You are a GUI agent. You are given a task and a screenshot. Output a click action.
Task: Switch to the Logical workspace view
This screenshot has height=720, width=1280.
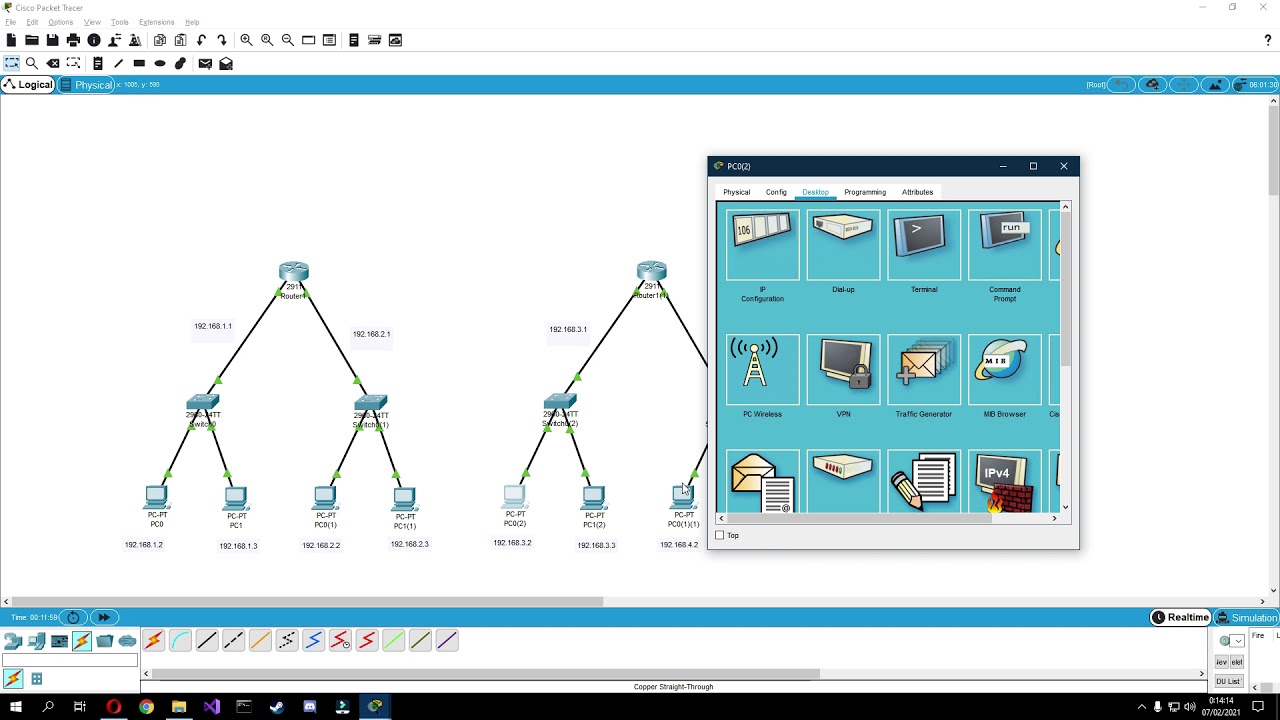(28, 85)
